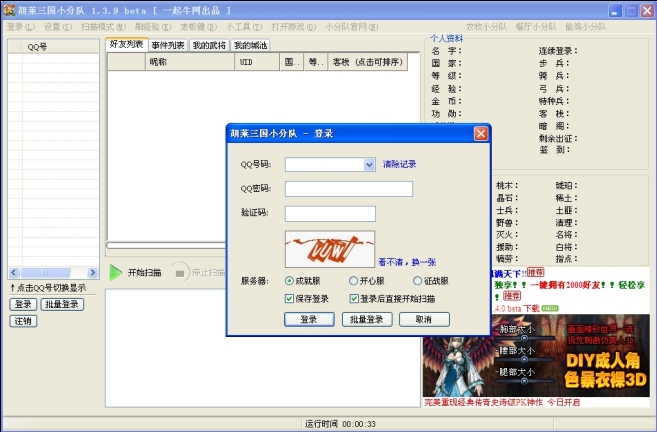657x432 pixels.
Task: Select the 成就服 server radio button
Action: 289,281
